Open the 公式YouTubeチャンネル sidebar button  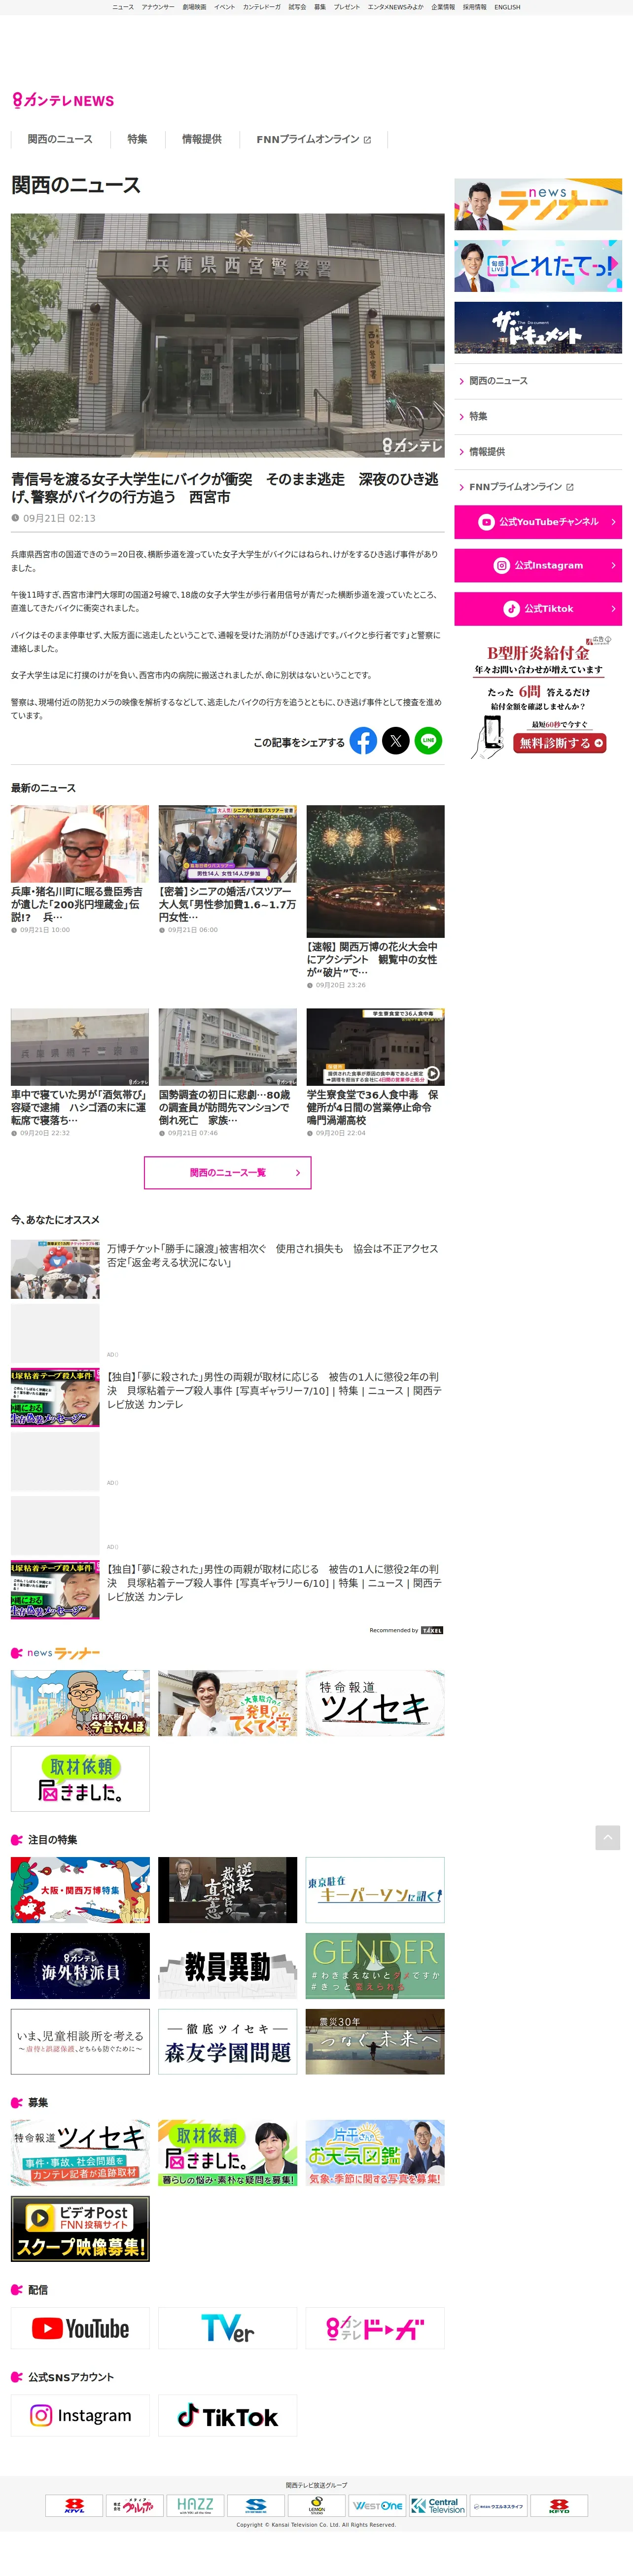(x=538, y=522)
